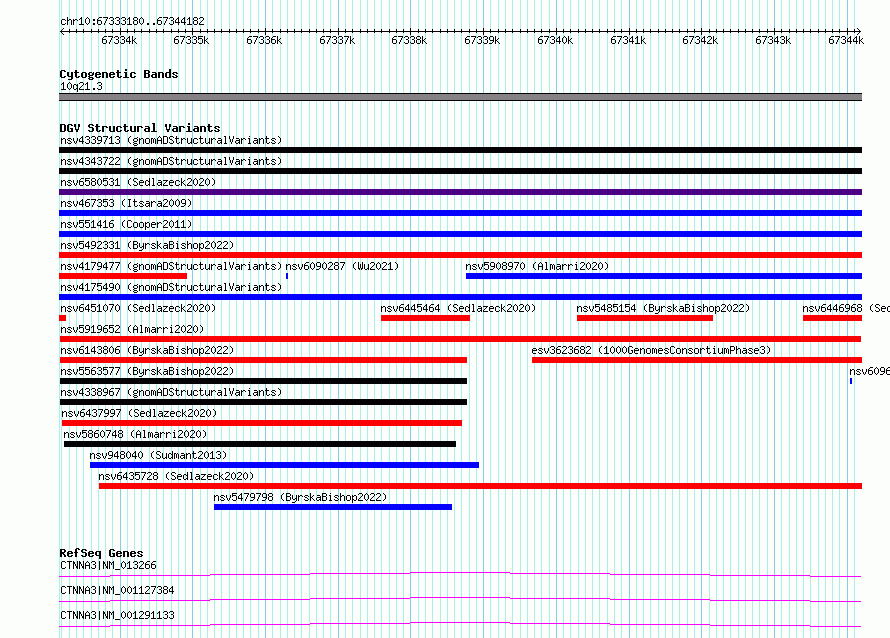Select nsv5479798 ByrskaBishop2022 label
The image size is (890, 638).
(x=300, y=497)
